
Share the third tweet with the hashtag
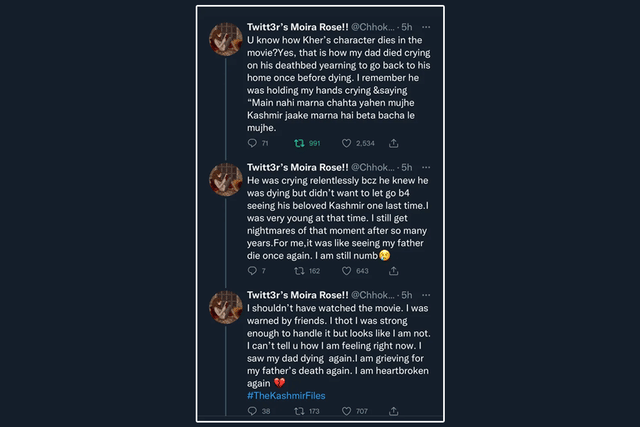(x=393, y=410)
